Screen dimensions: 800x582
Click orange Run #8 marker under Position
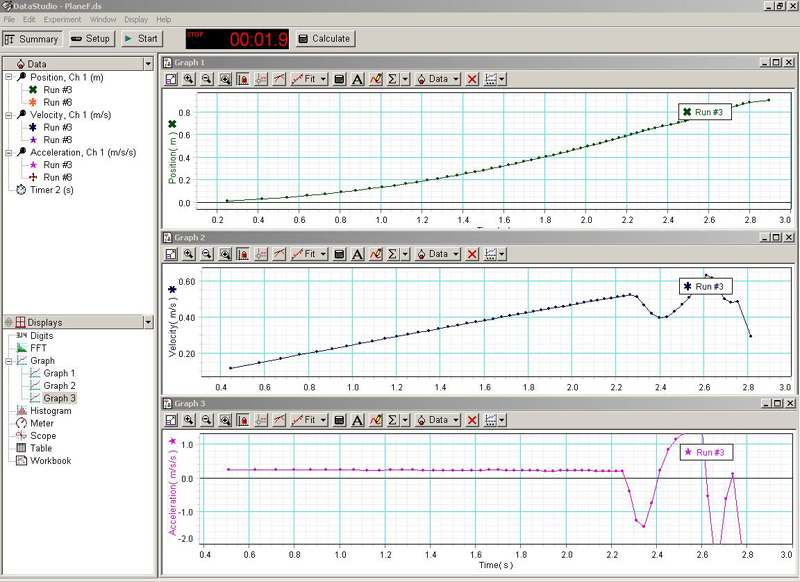[x=32, y=102]
